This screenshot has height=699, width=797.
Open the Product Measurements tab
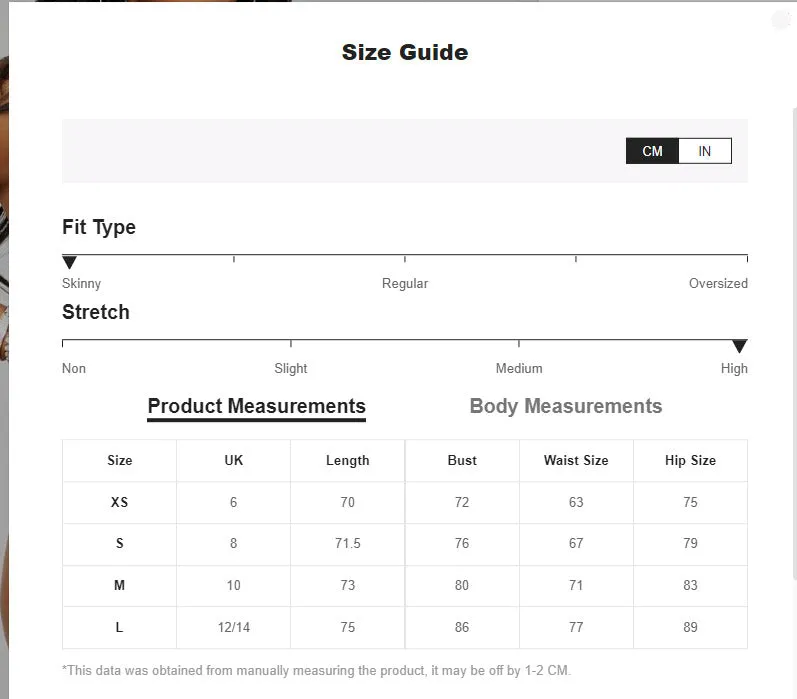tap(257, 407)
